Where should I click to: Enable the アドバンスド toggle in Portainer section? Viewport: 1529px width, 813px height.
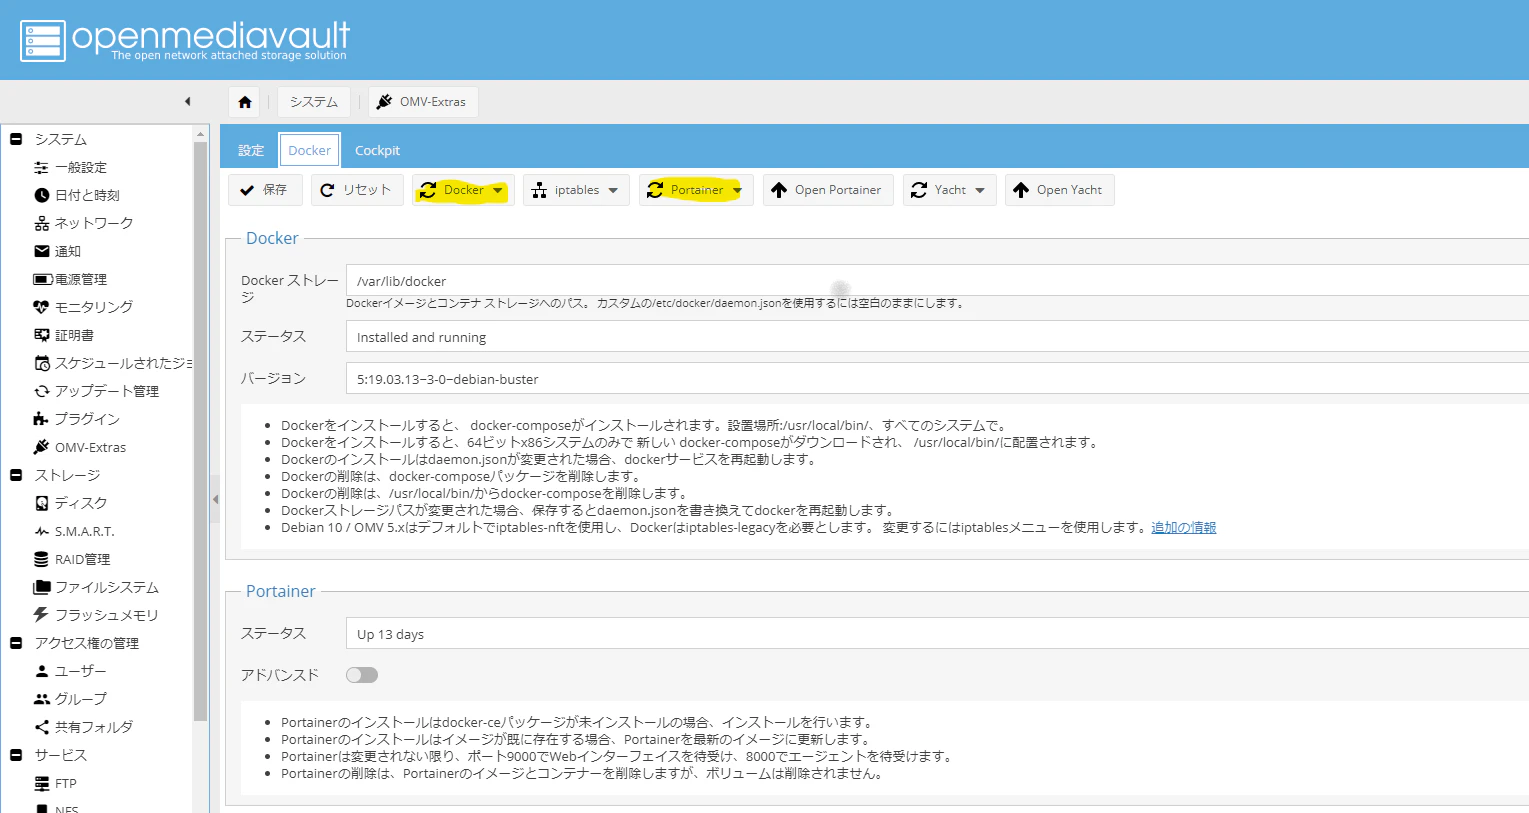362,675
